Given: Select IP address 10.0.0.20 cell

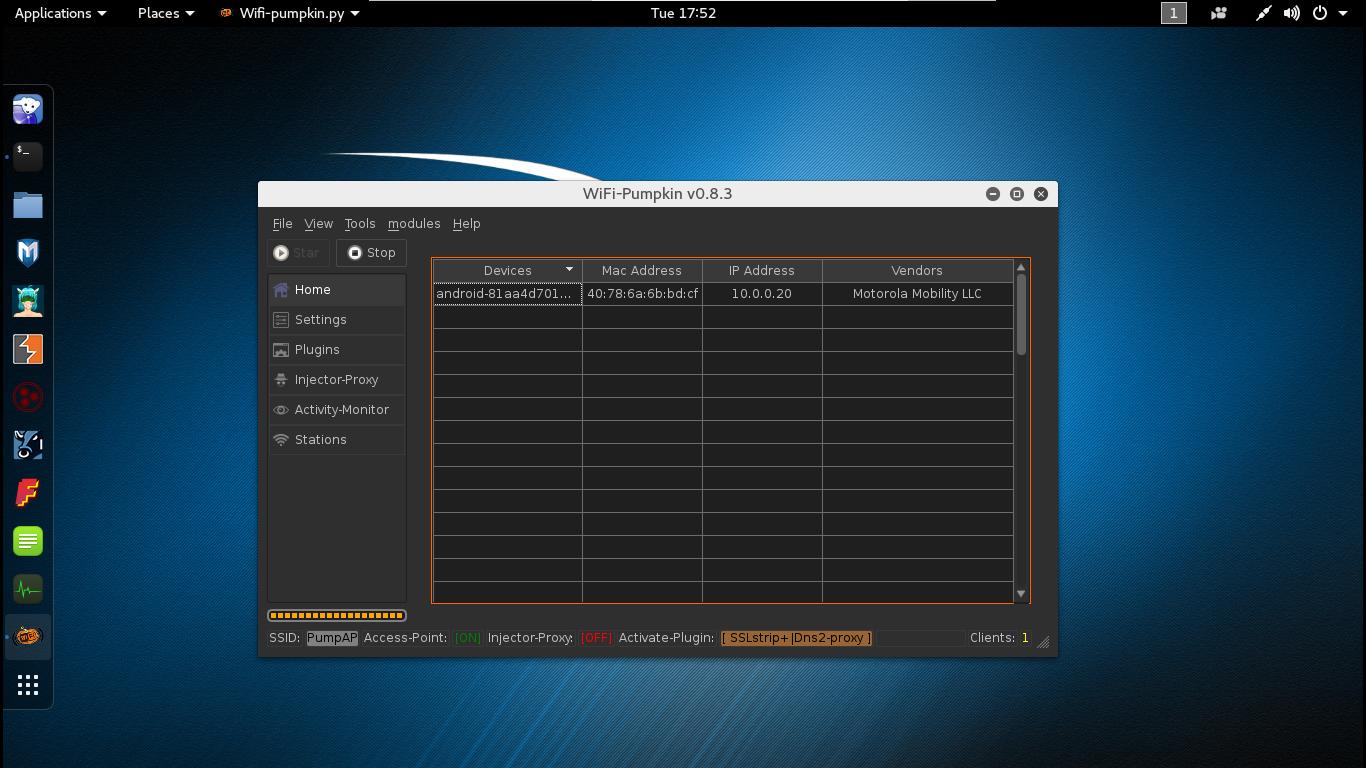Looking at the screenshot, I should point(762,294).
